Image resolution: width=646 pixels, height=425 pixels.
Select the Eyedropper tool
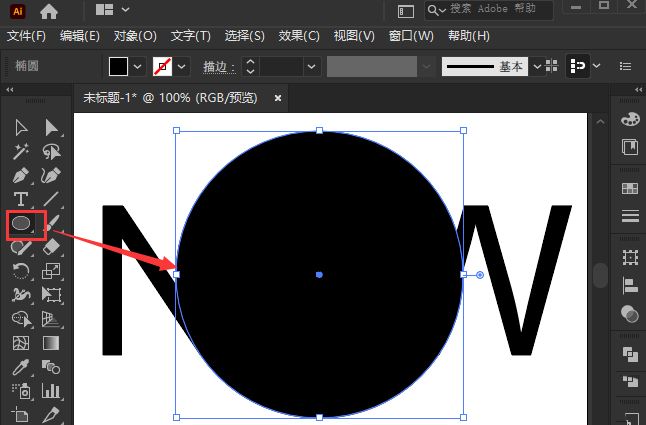point(21,367)
